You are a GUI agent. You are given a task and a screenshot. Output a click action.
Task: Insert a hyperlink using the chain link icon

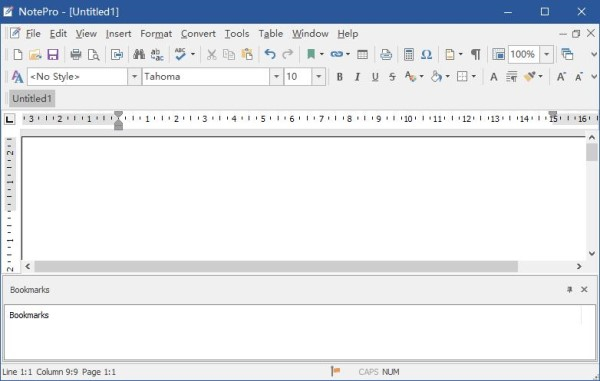tap(337, 54)
